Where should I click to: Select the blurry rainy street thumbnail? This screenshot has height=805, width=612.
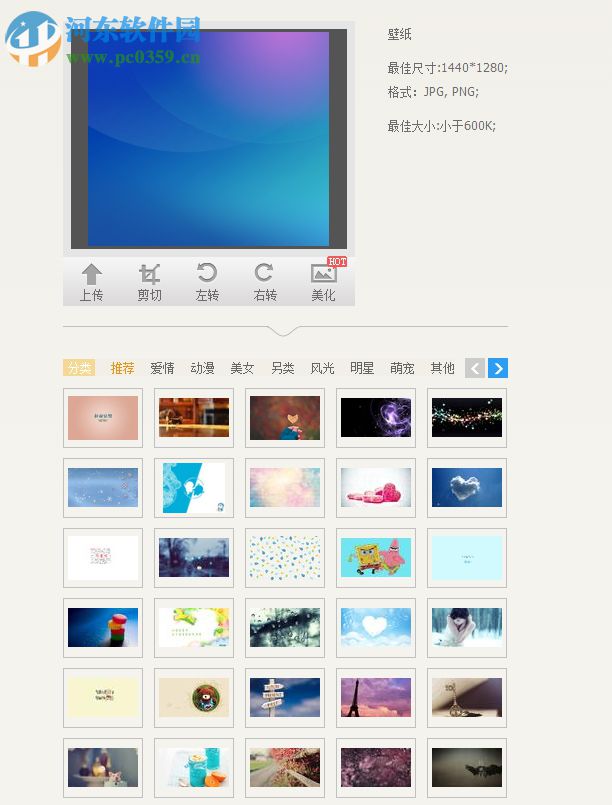[x=194, y=558]
